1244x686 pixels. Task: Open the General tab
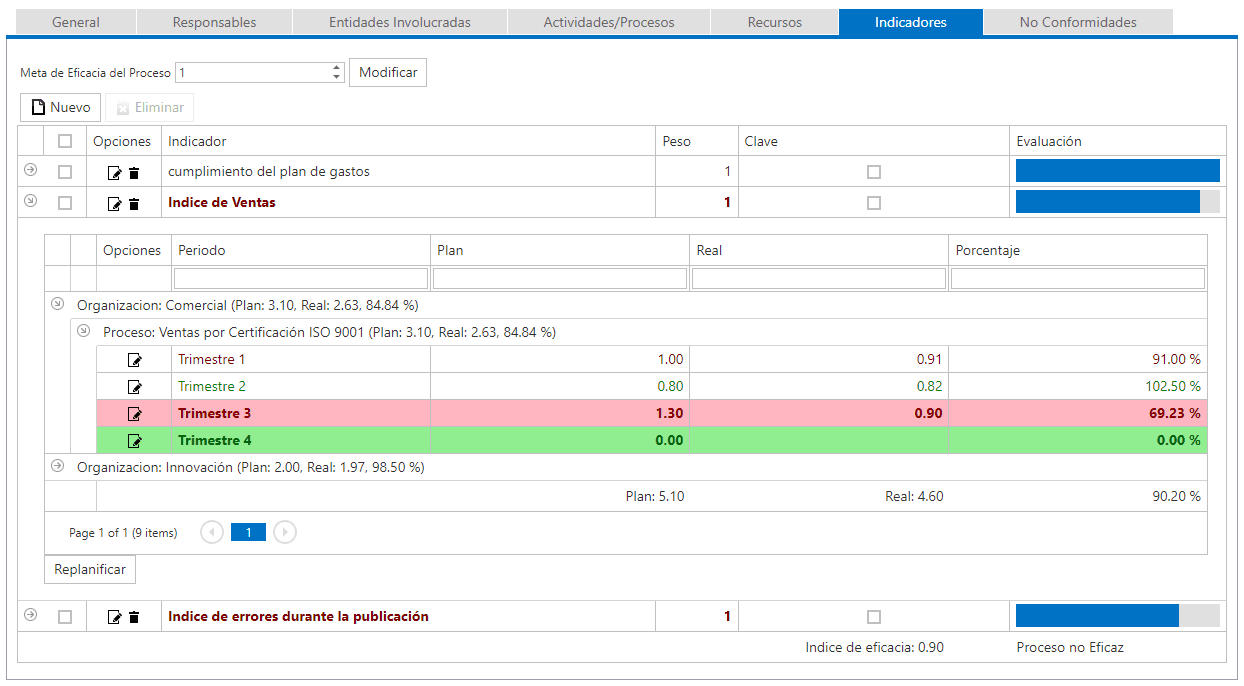[x=76, y=22]
